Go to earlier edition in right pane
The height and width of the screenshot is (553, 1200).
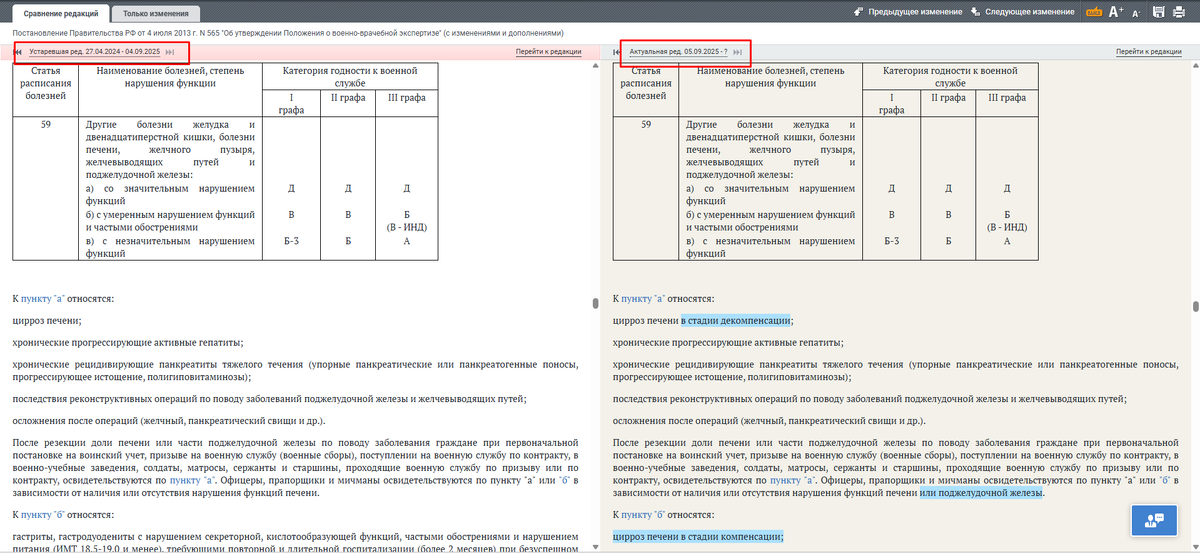click(x=618, y=51)
